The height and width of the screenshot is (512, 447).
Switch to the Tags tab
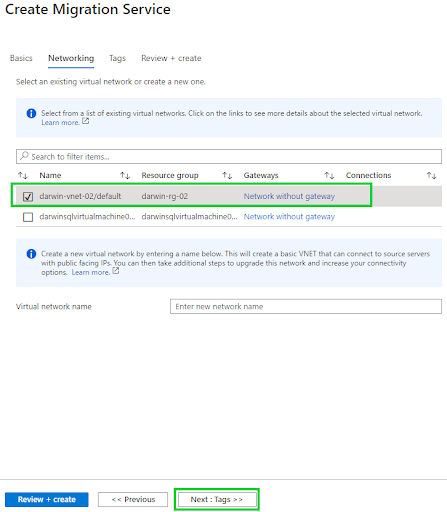117,58
